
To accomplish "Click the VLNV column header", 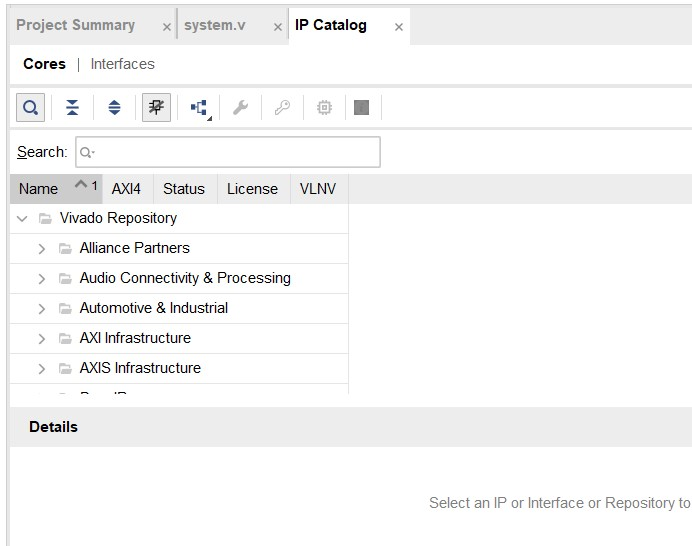I will point(318,189).
